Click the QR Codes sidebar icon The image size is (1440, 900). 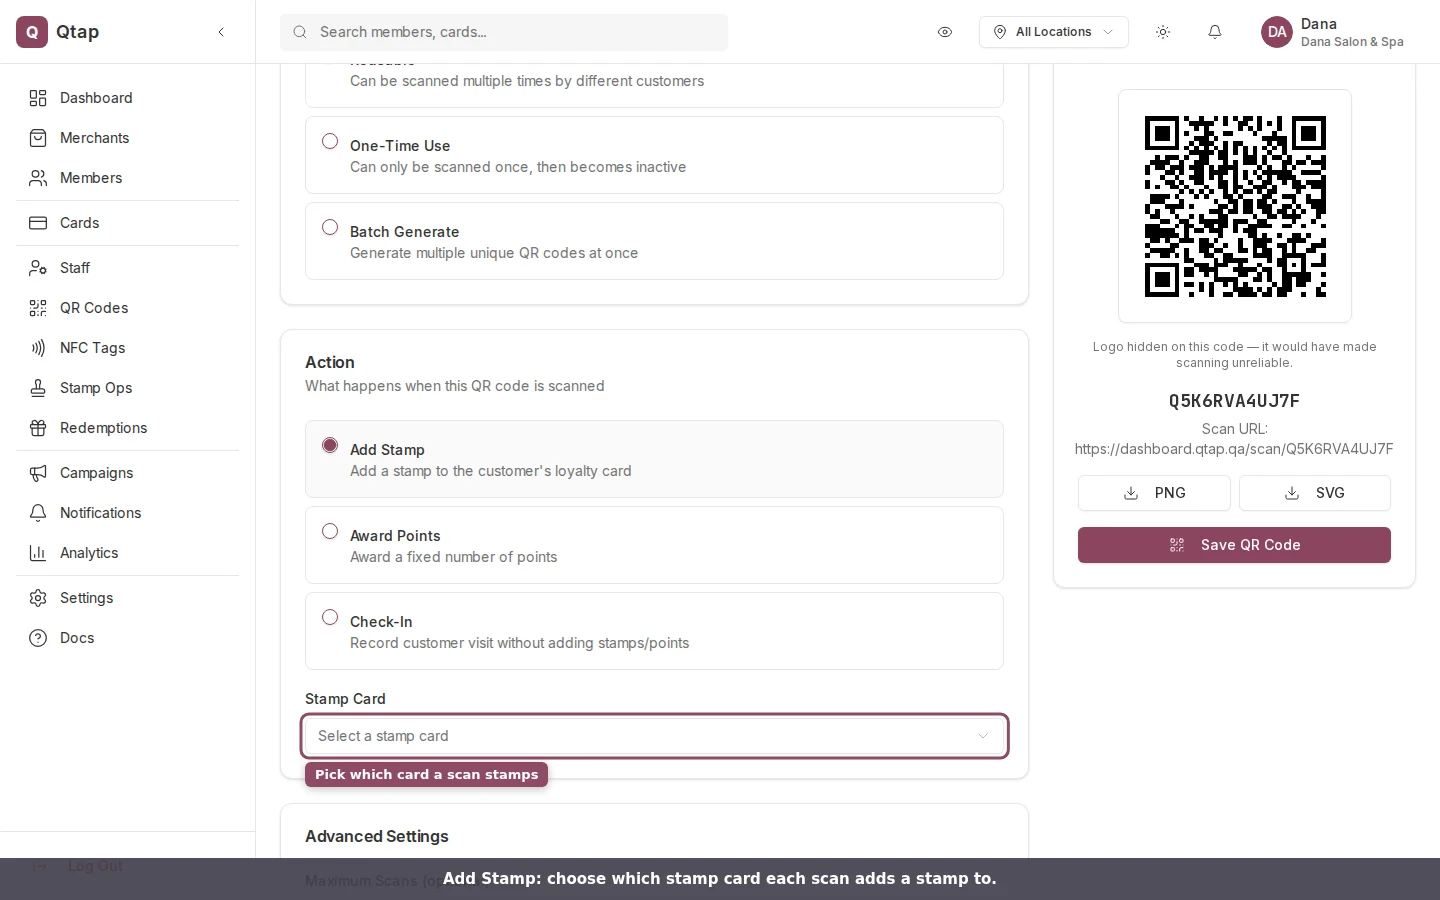point(38,308)
